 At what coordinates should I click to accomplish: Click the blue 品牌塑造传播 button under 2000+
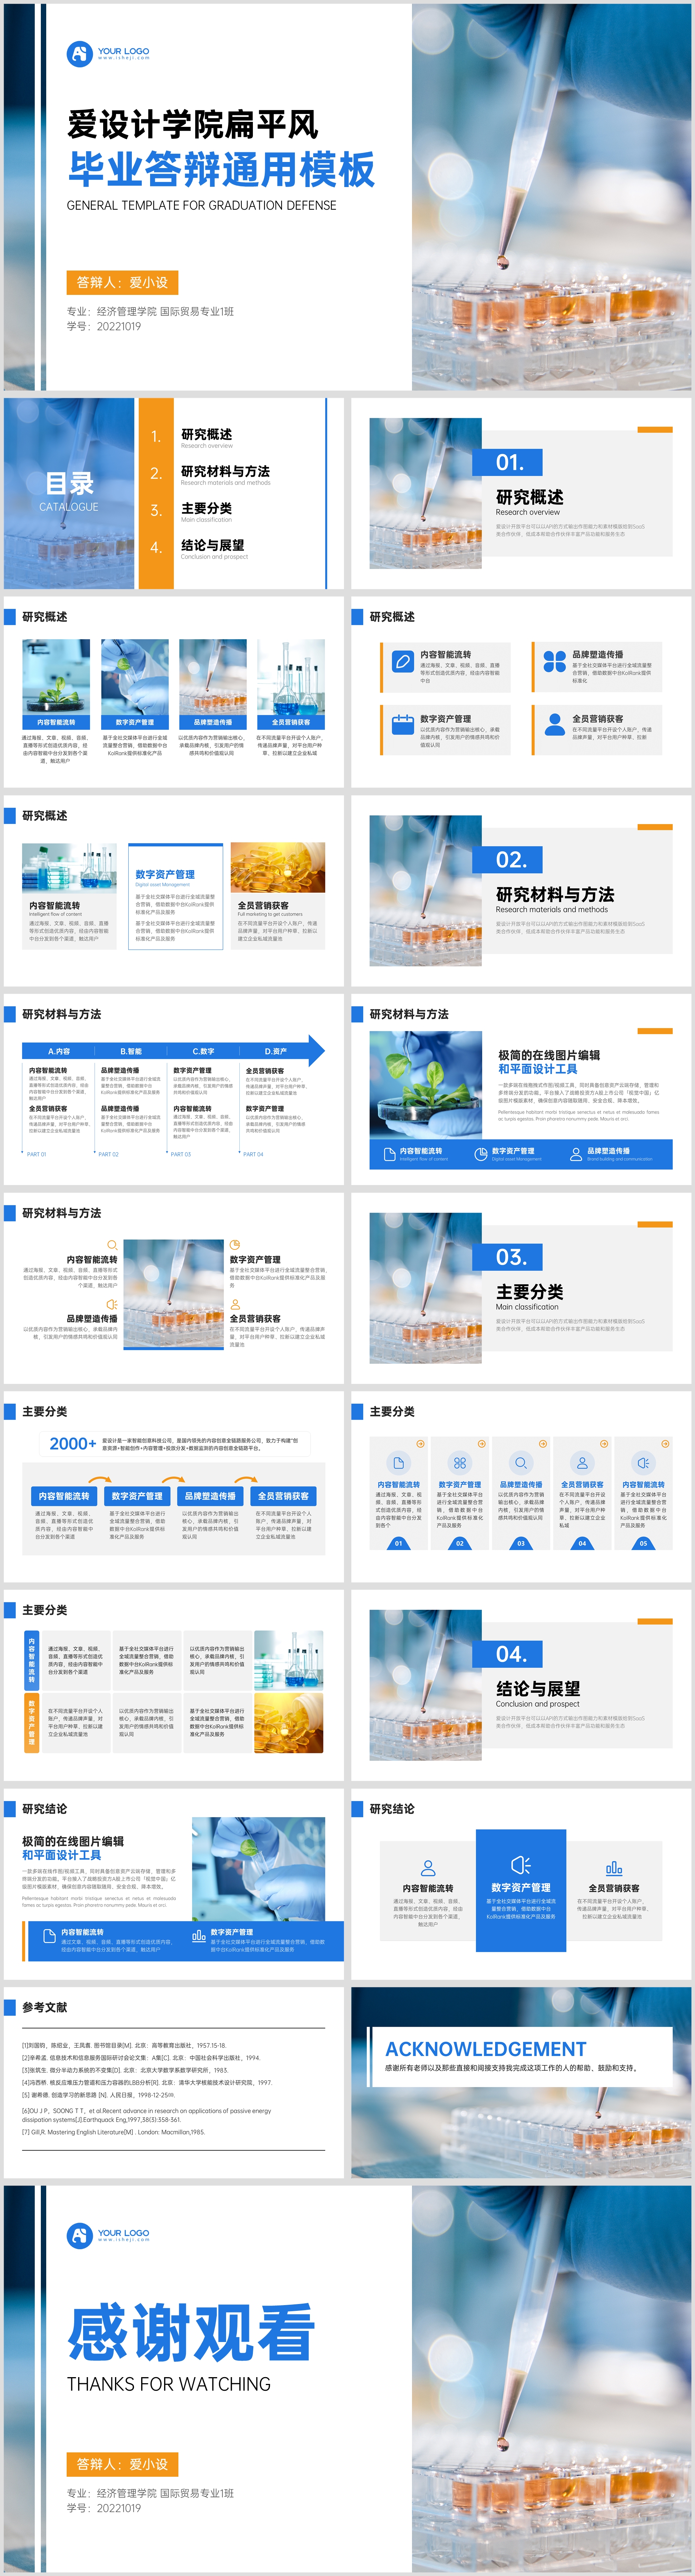(210, 1496)
